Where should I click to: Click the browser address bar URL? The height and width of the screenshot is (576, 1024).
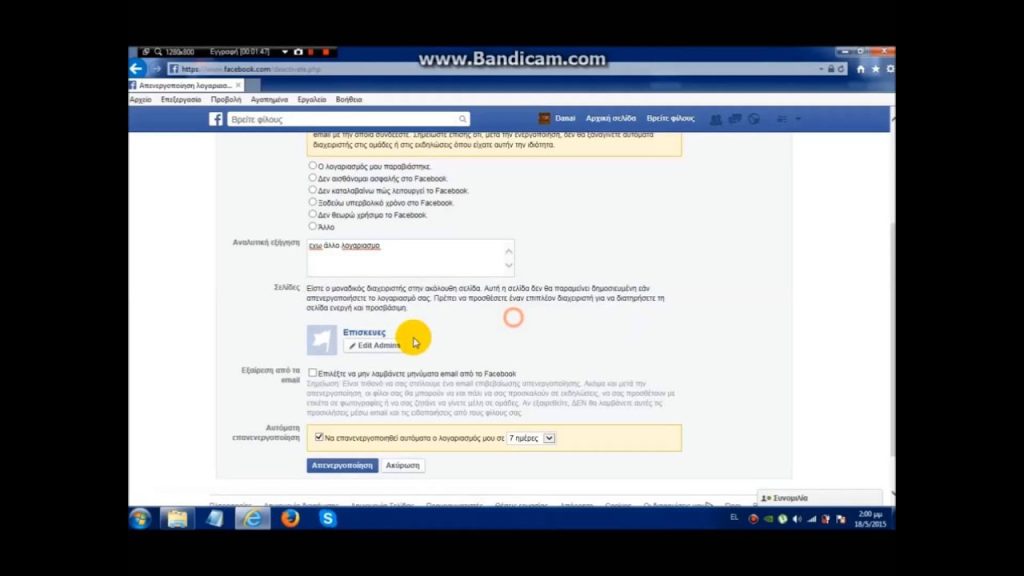(x=251, y=69)
